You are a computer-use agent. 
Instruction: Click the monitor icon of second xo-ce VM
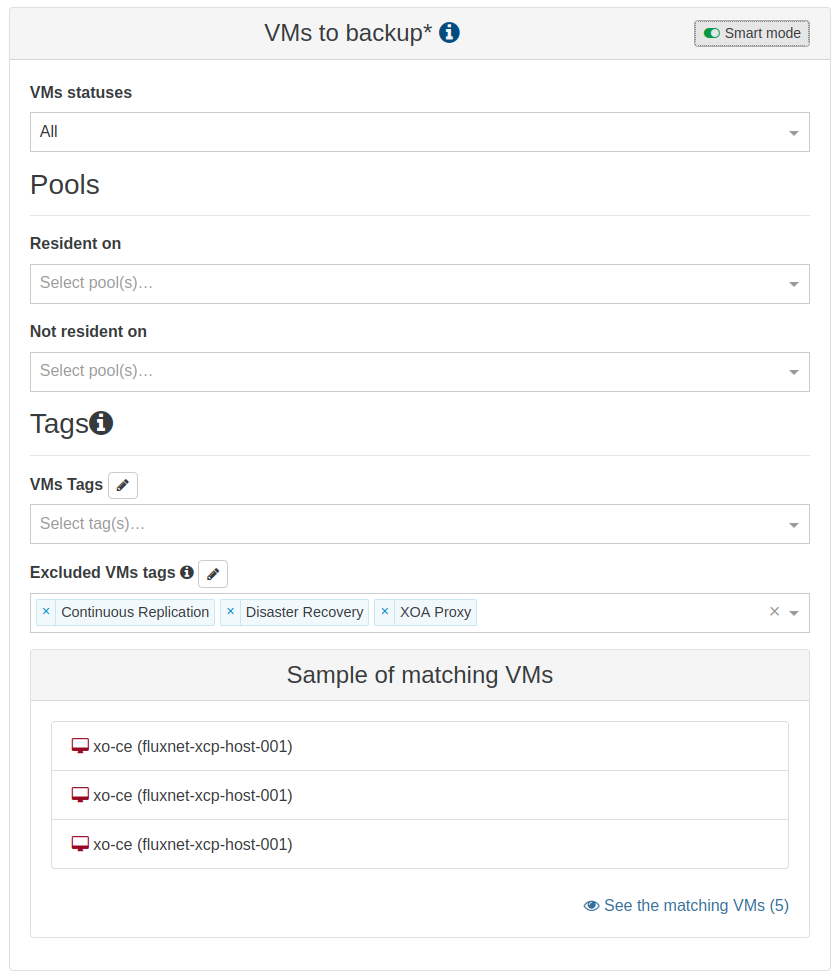click(x=81, y=795)
